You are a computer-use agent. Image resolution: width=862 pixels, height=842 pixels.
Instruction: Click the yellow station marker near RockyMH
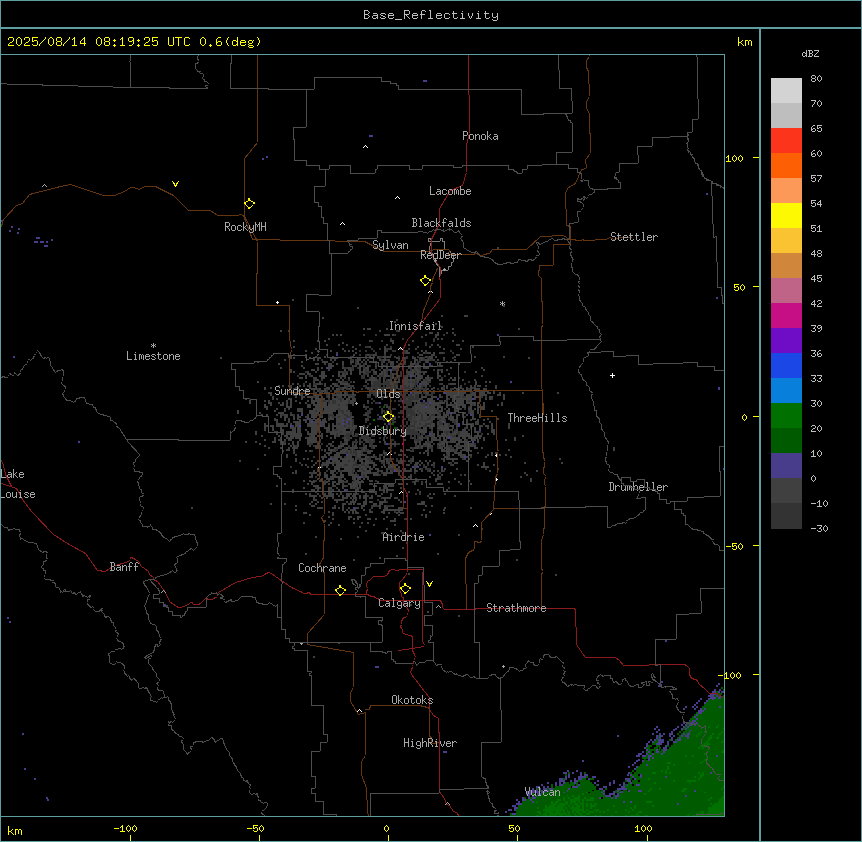(249, 203)
